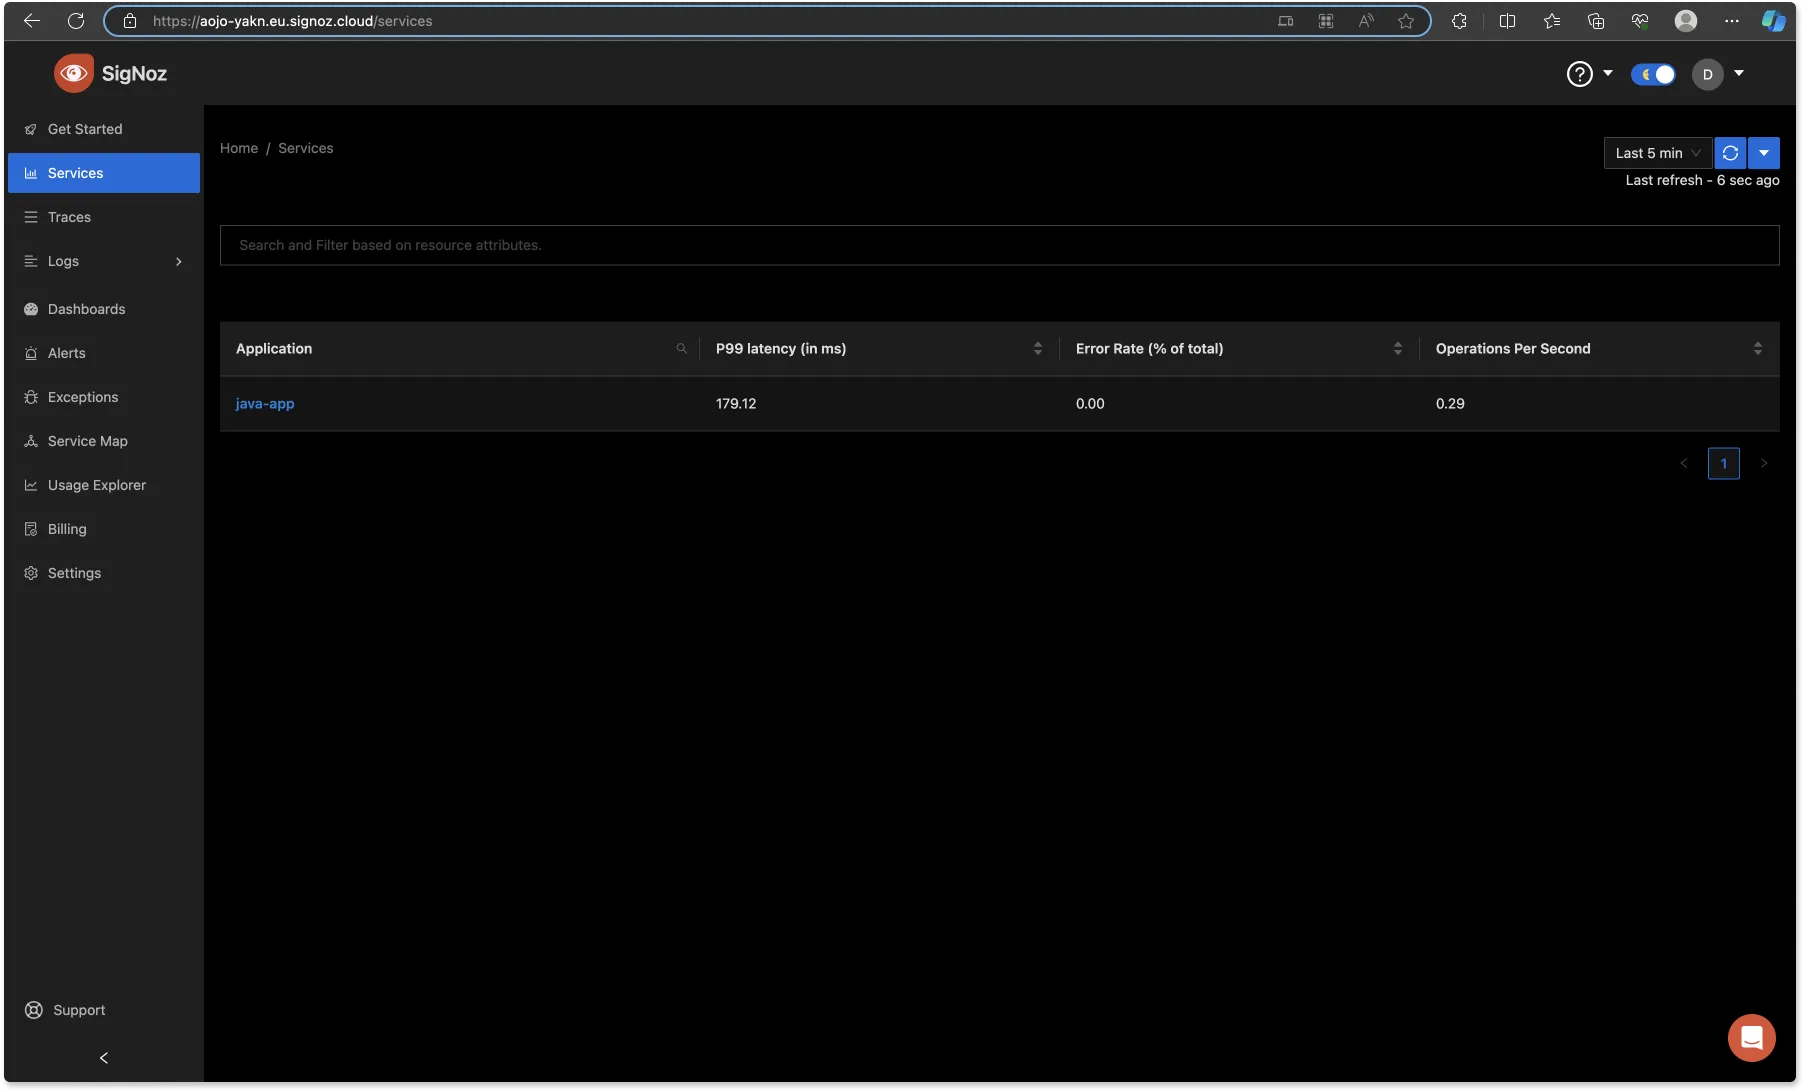Open Usage Explorer
This screenshot has width=1804, height=1092.
[x=104, y=485]
